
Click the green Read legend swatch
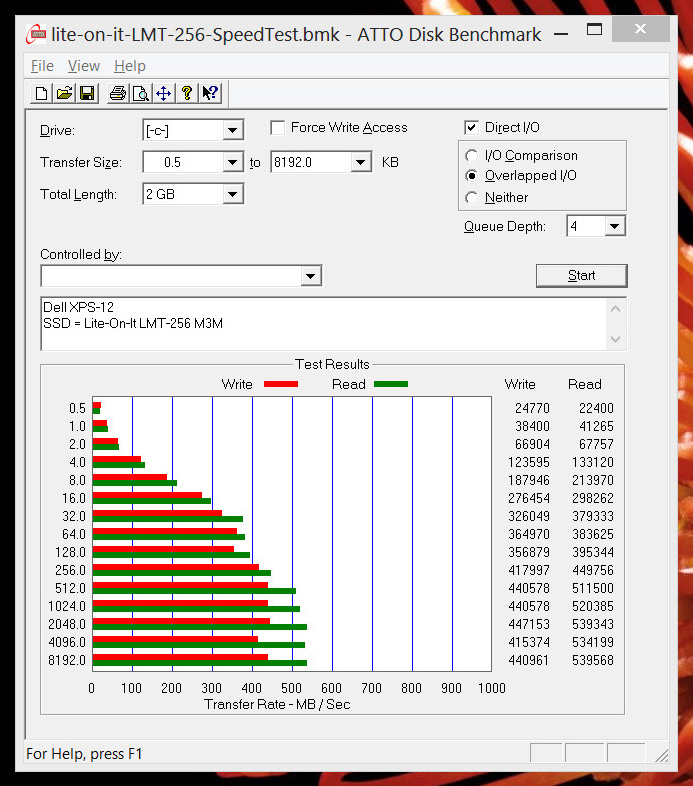(391, 384)
